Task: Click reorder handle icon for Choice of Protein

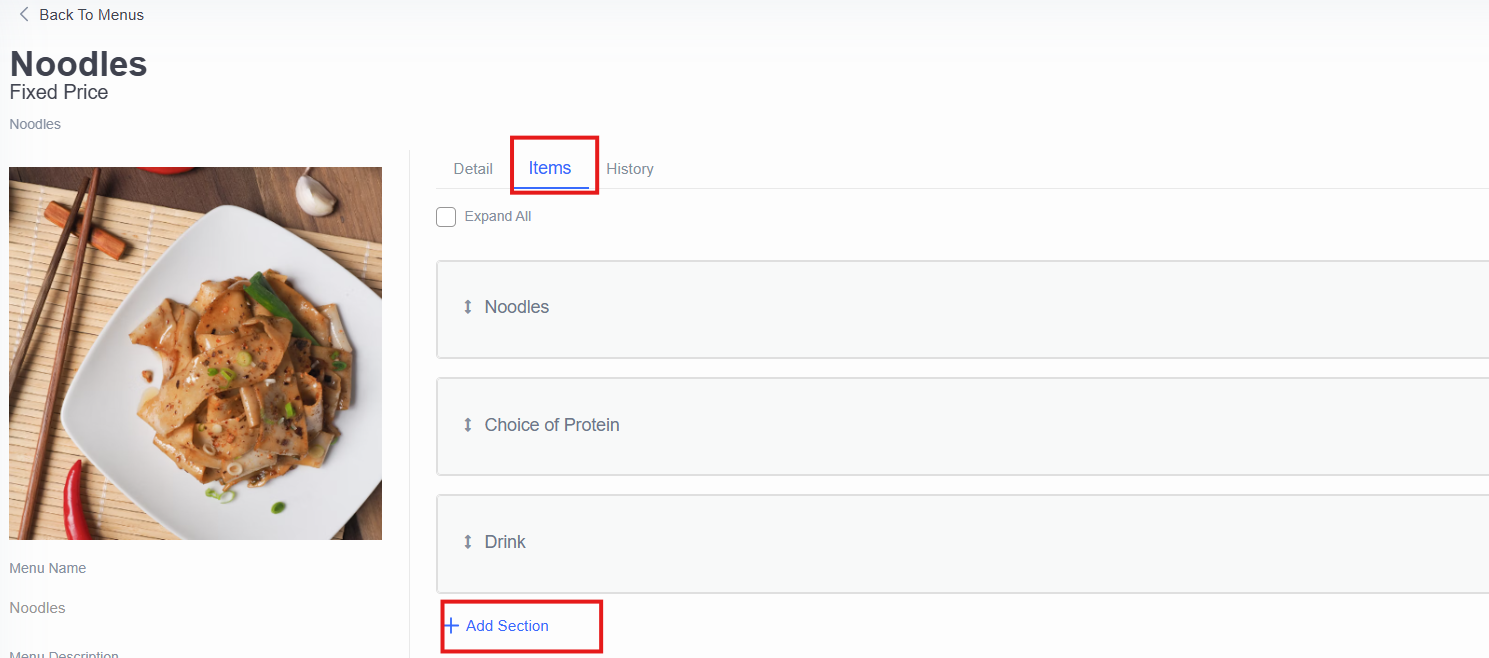Action: pos(467,425)
